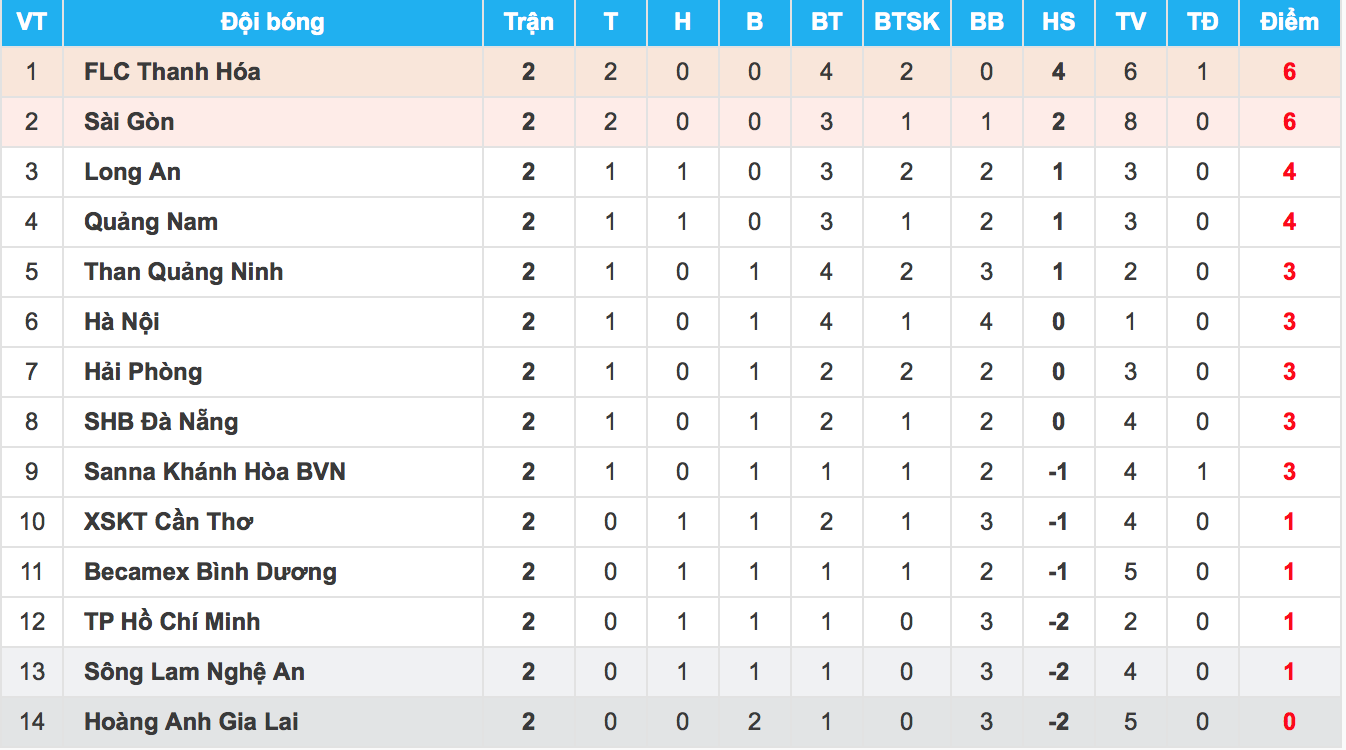Open Hoàng Anh Gia Lai team entry
Image resolution: width=1346 pixels, height=750 pixels.
(191, 722)
